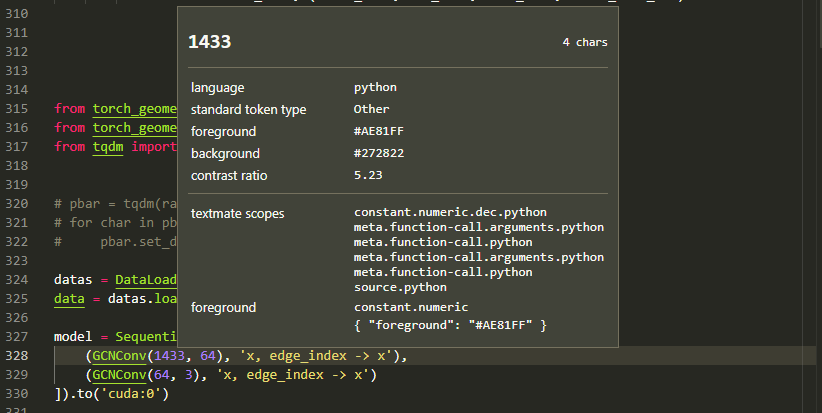Click 'model' variable on line 327
Image resolution: width=822 pixels, height=413 pixels.
(73, 336)
